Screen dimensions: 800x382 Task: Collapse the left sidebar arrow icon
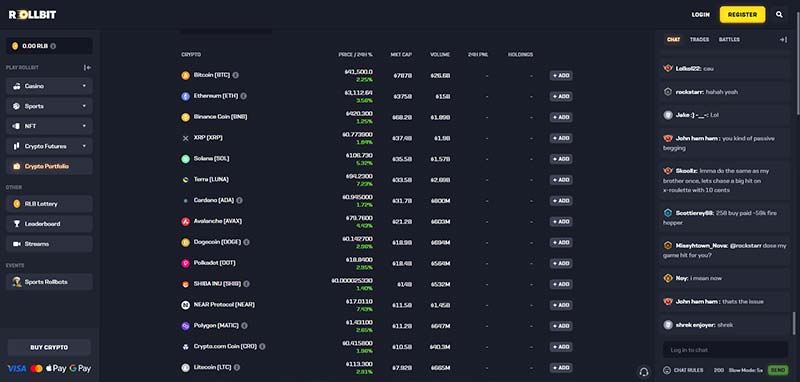click(x=87, y=67)
